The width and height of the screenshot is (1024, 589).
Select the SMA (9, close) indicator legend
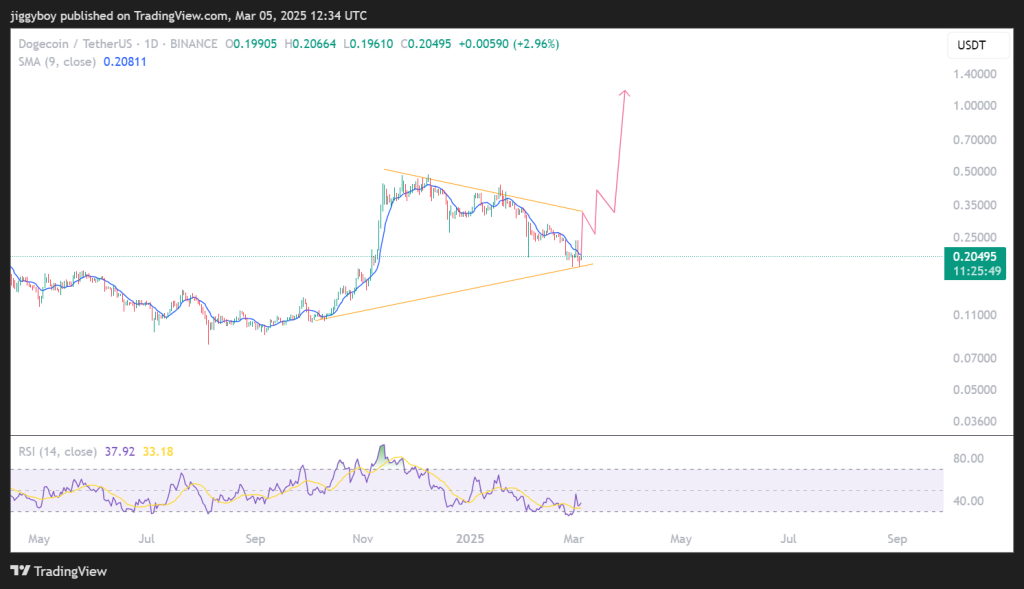pos(56,61)
